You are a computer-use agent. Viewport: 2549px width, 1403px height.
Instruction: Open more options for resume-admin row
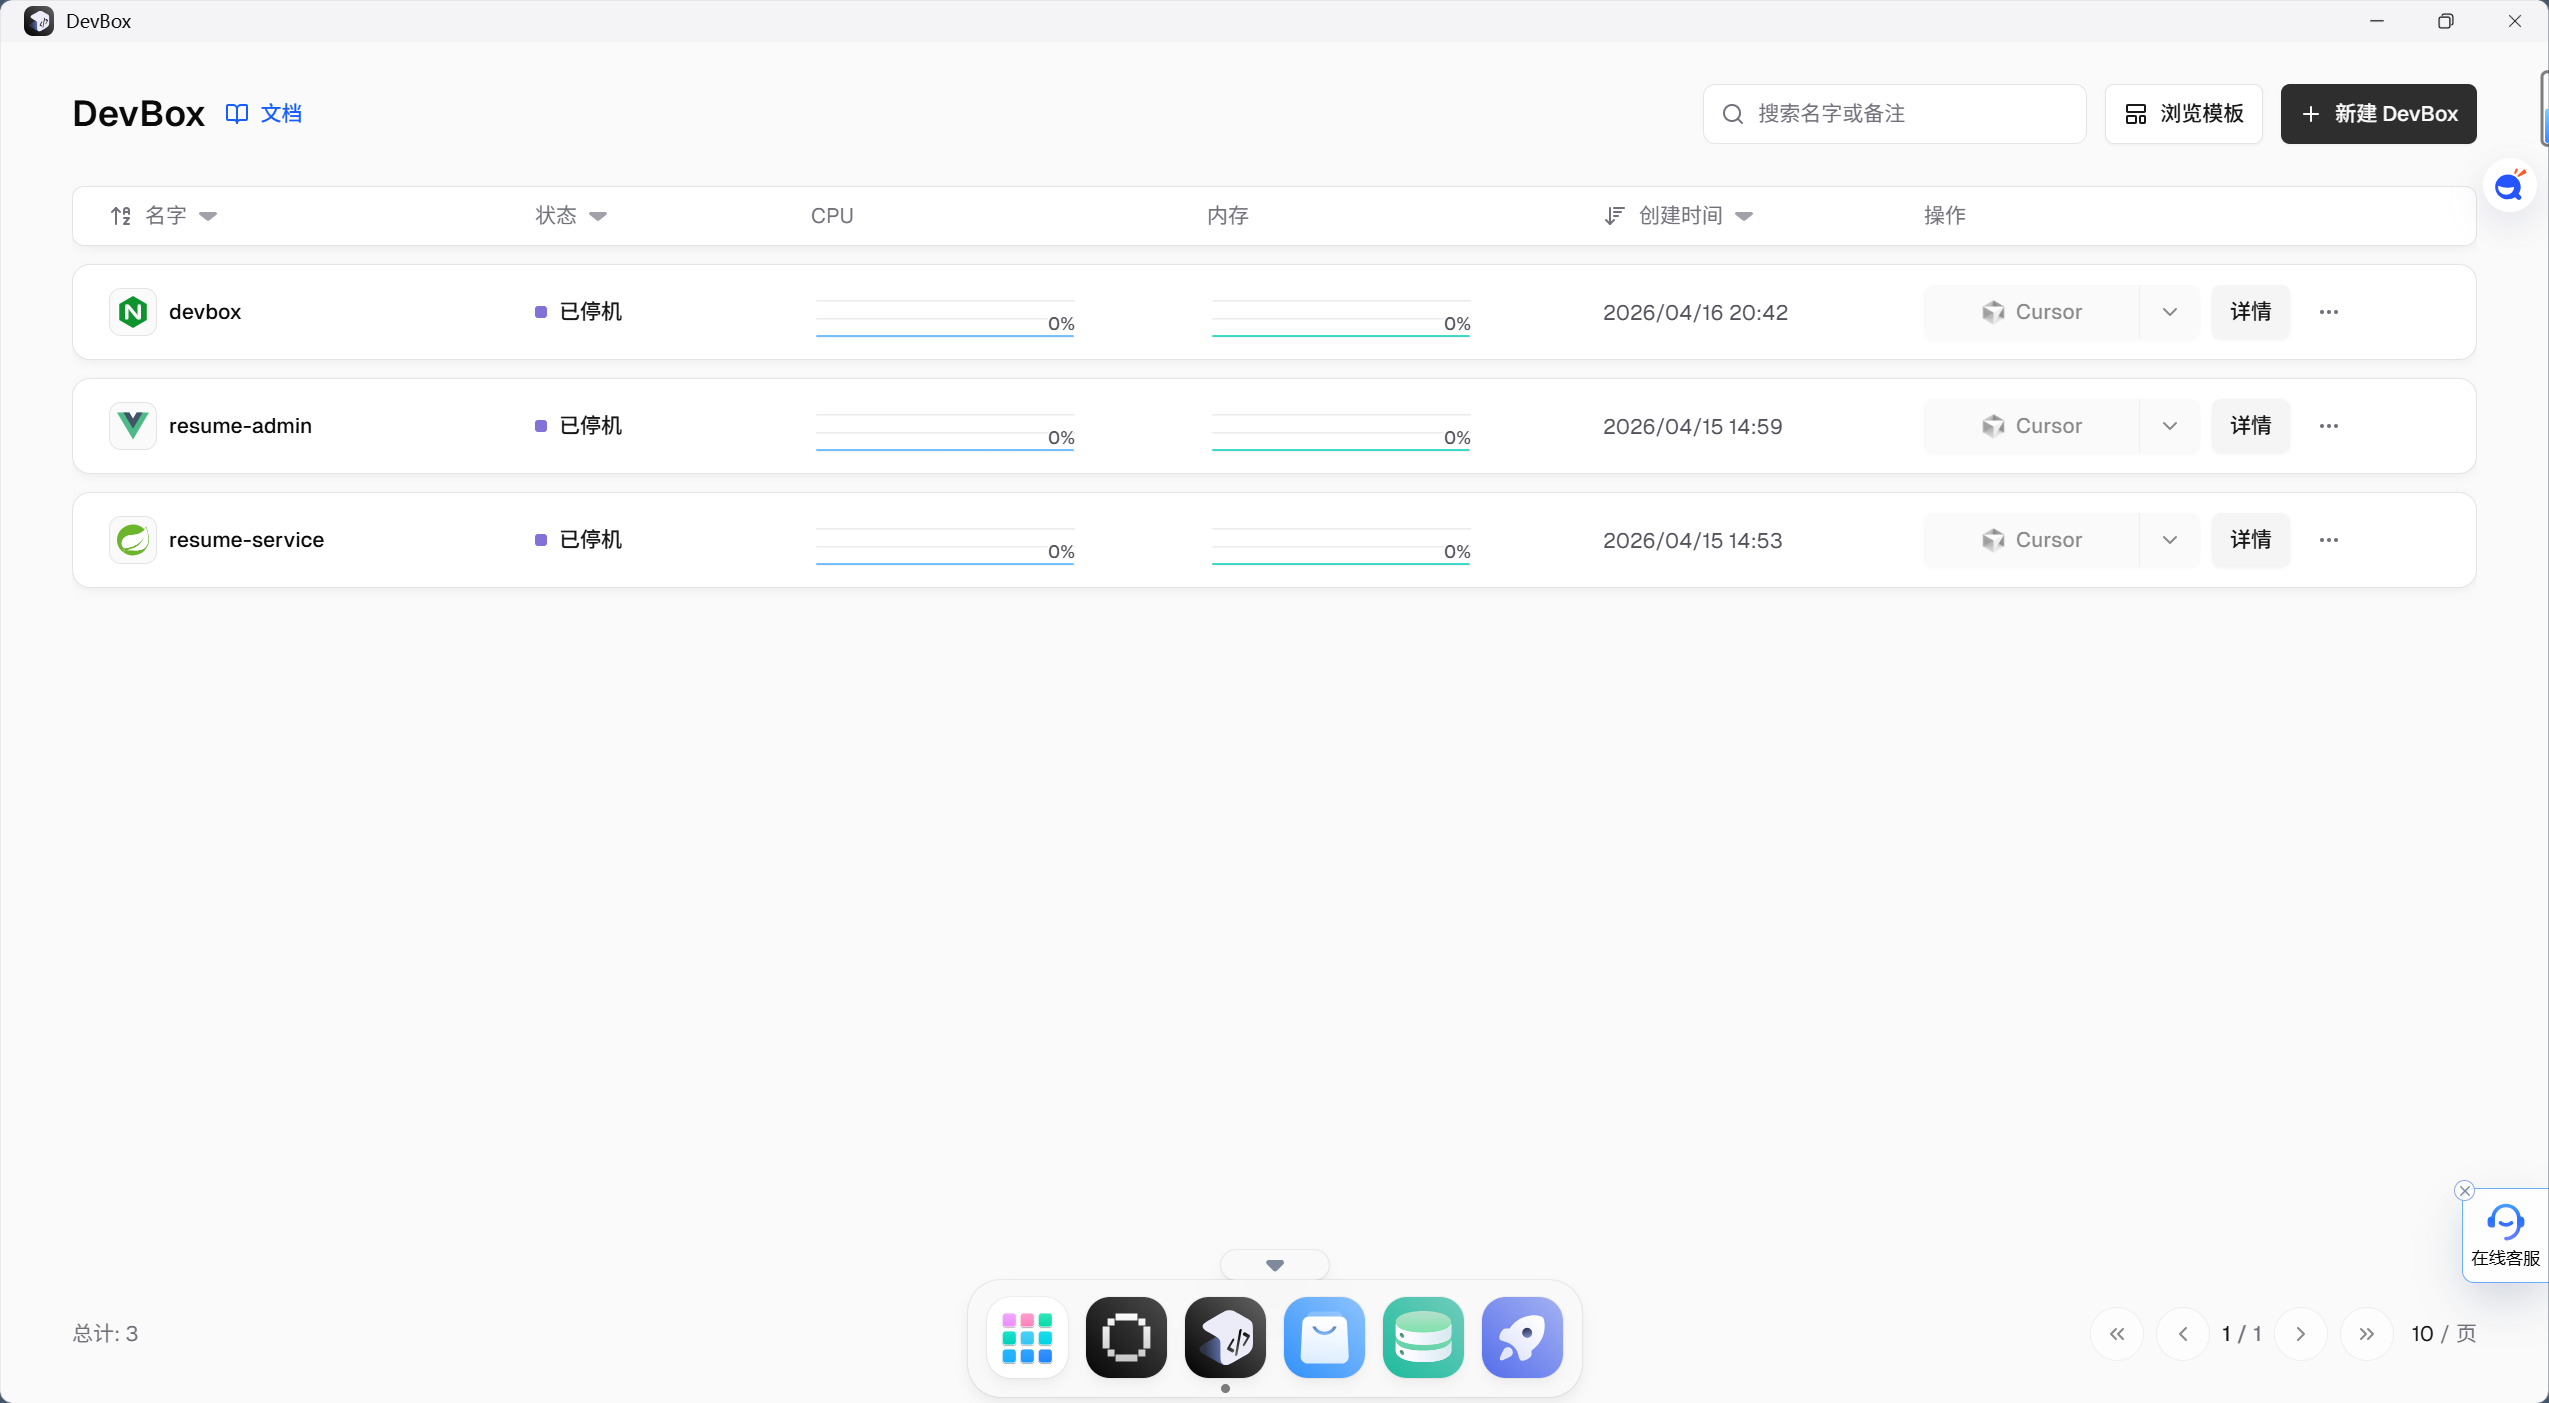[2329, 426]
